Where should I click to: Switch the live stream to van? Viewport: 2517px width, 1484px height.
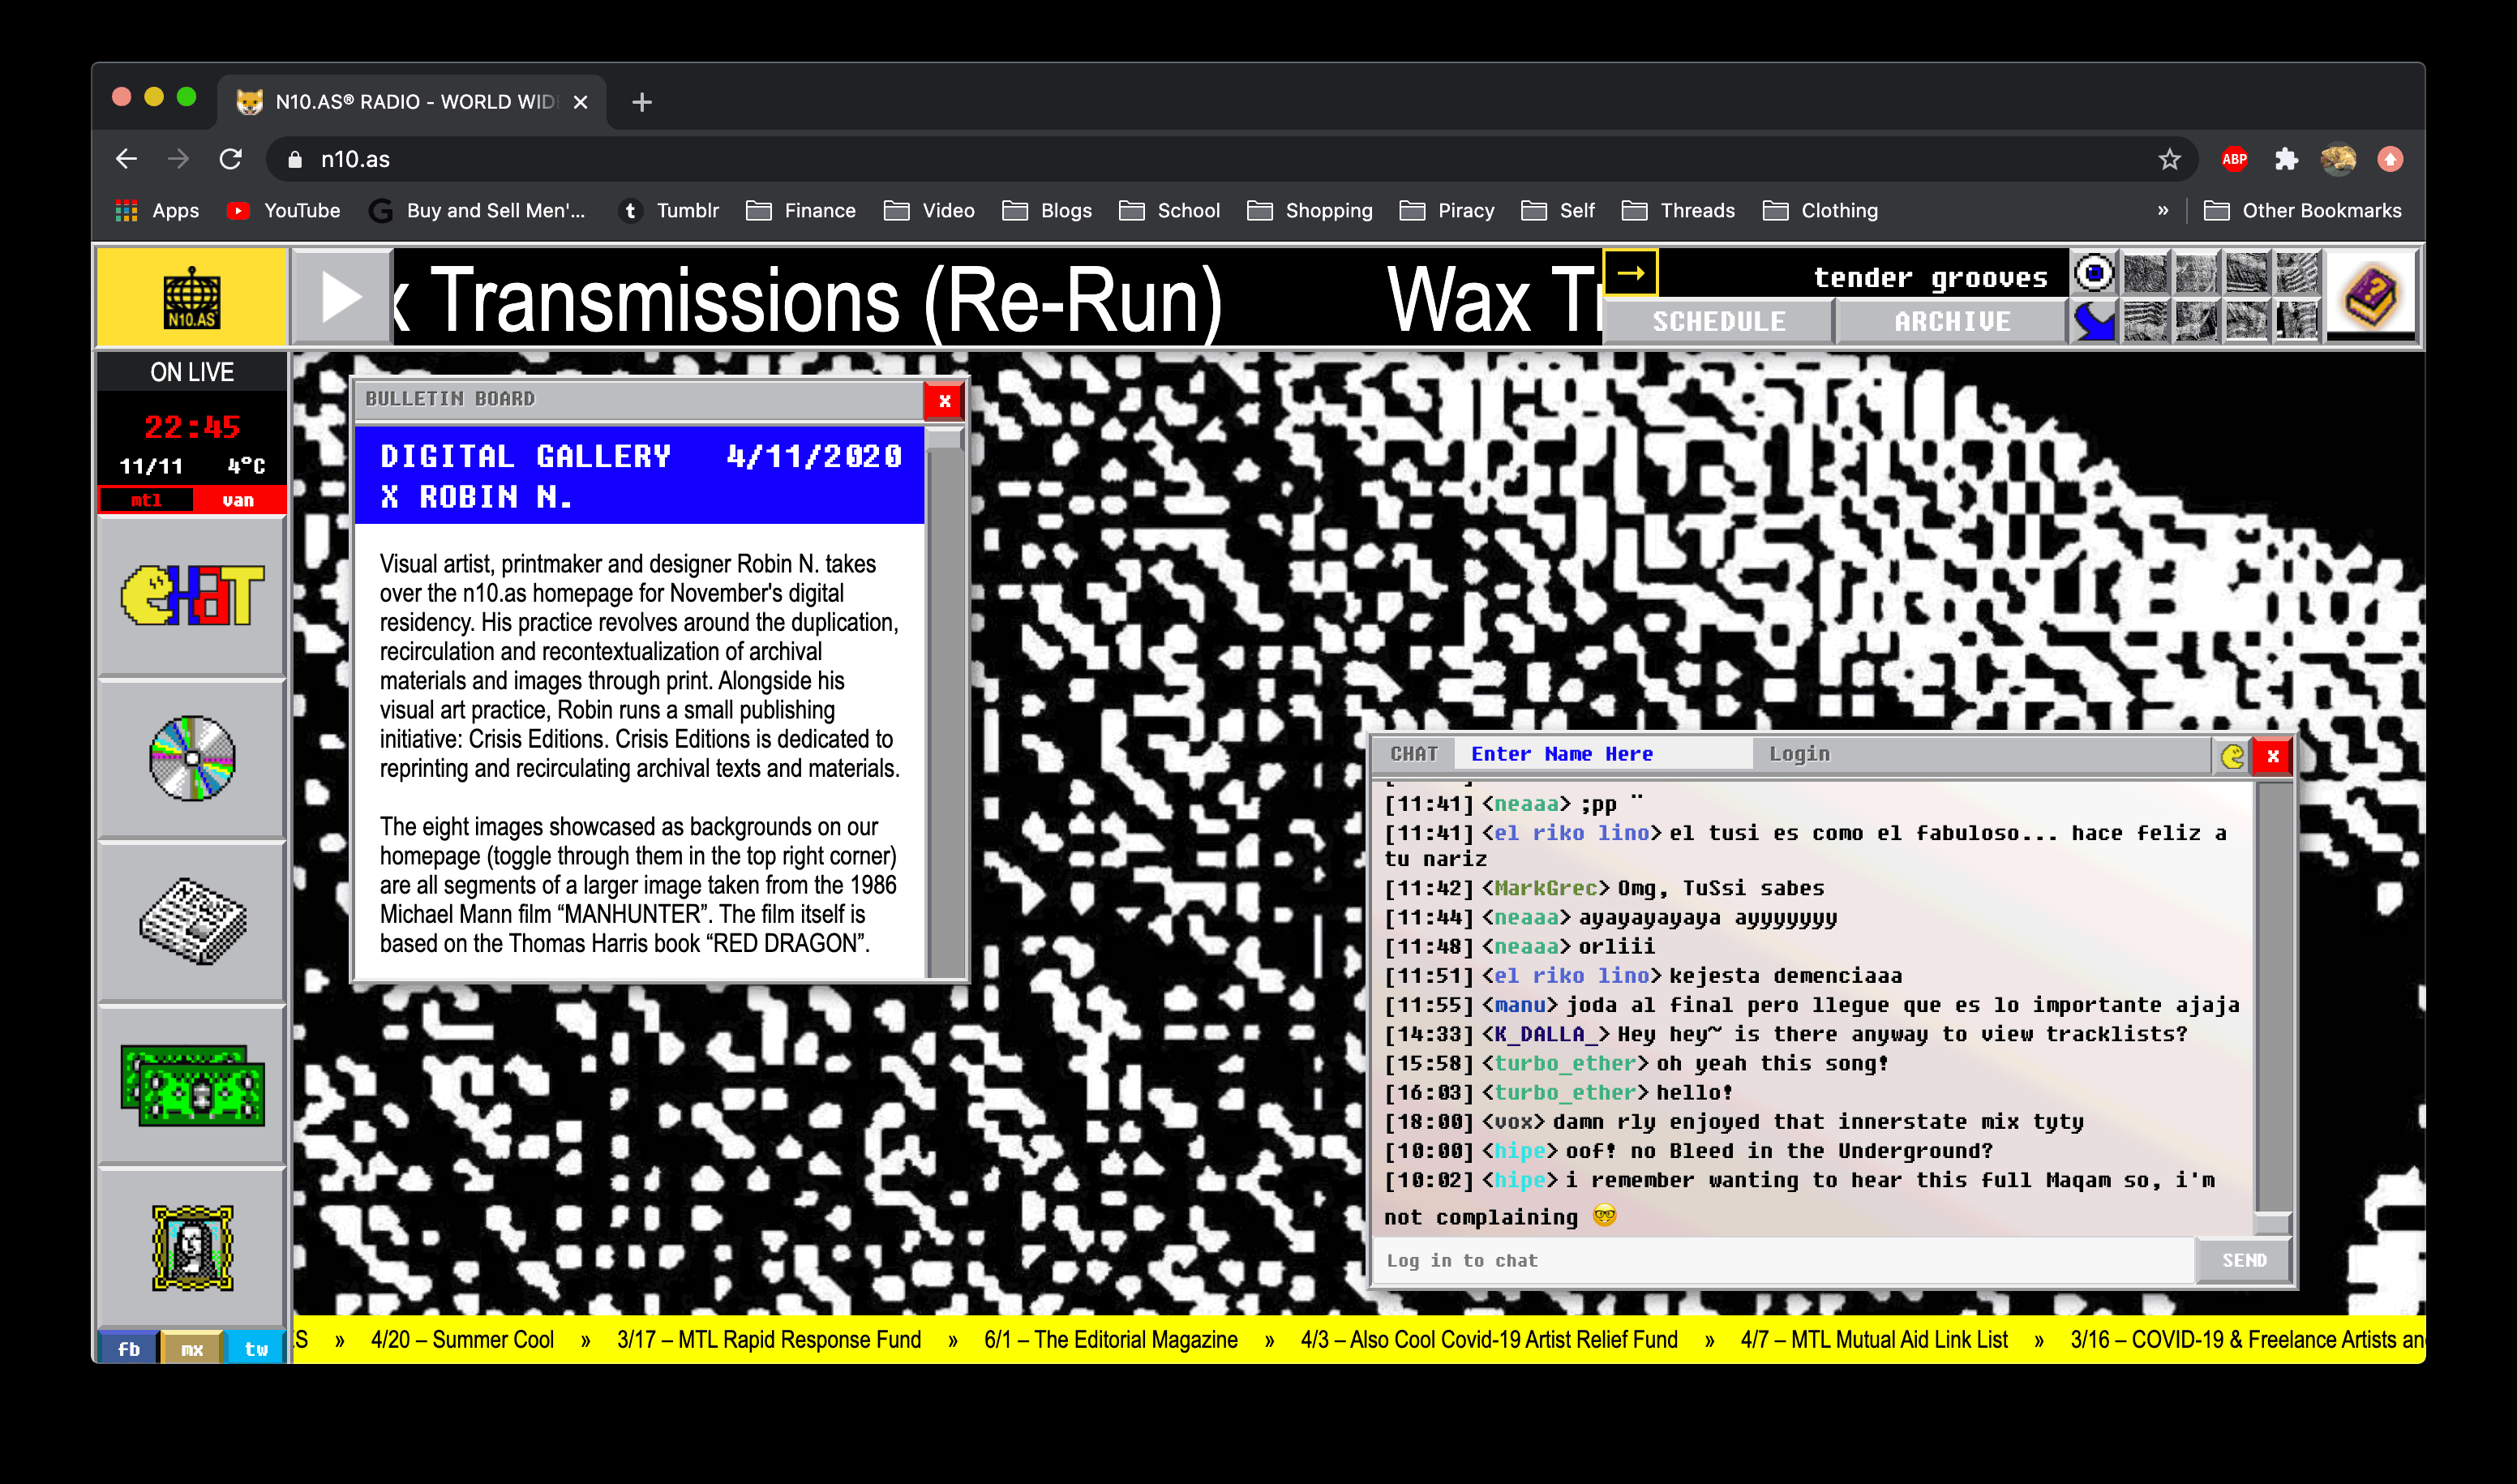[x=238, y=500]
